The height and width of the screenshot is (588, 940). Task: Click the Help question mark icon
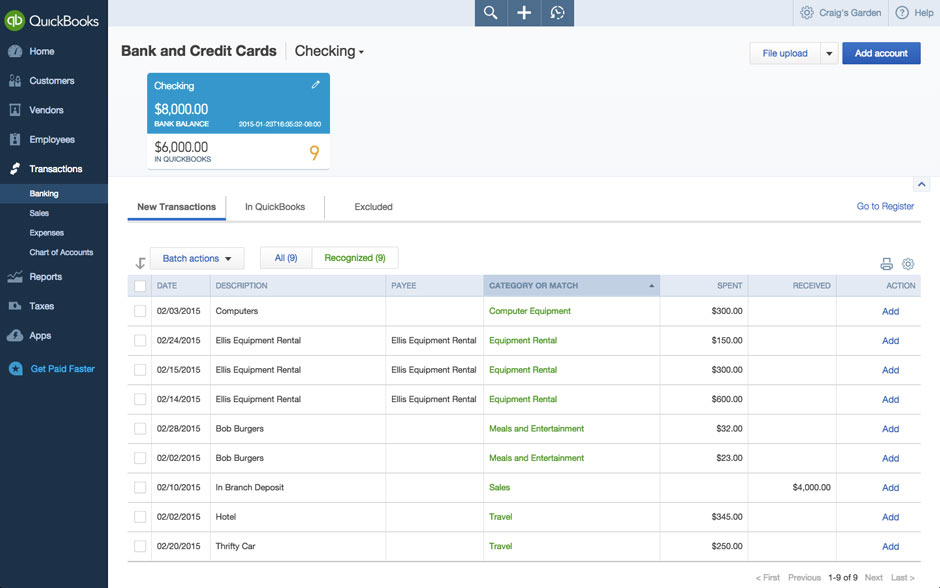point(902,13)
